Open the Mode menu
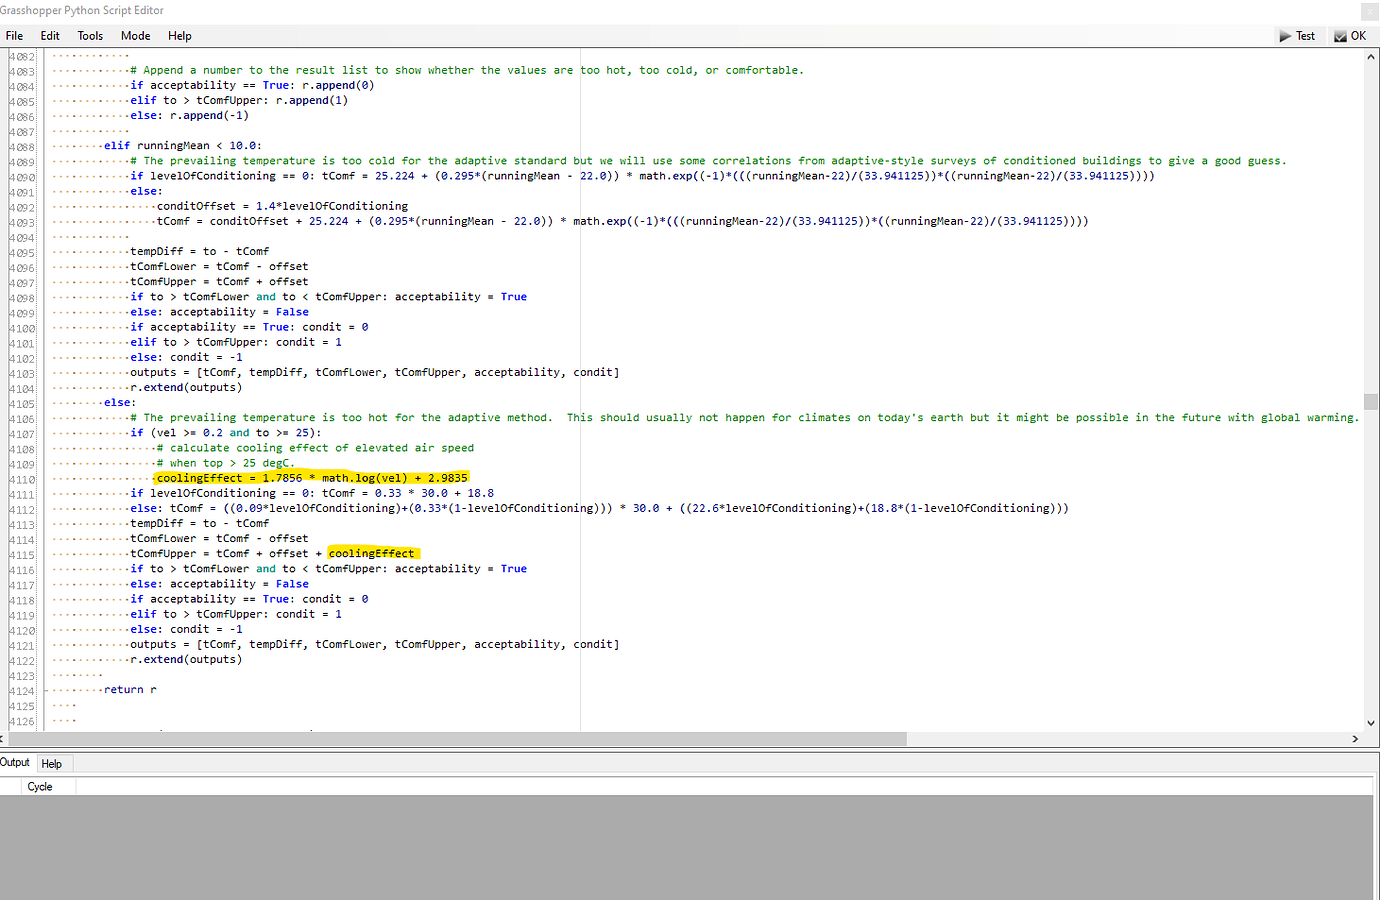Image resolution: width=1380 pixels, height=900 pixels. pos(135,35)
